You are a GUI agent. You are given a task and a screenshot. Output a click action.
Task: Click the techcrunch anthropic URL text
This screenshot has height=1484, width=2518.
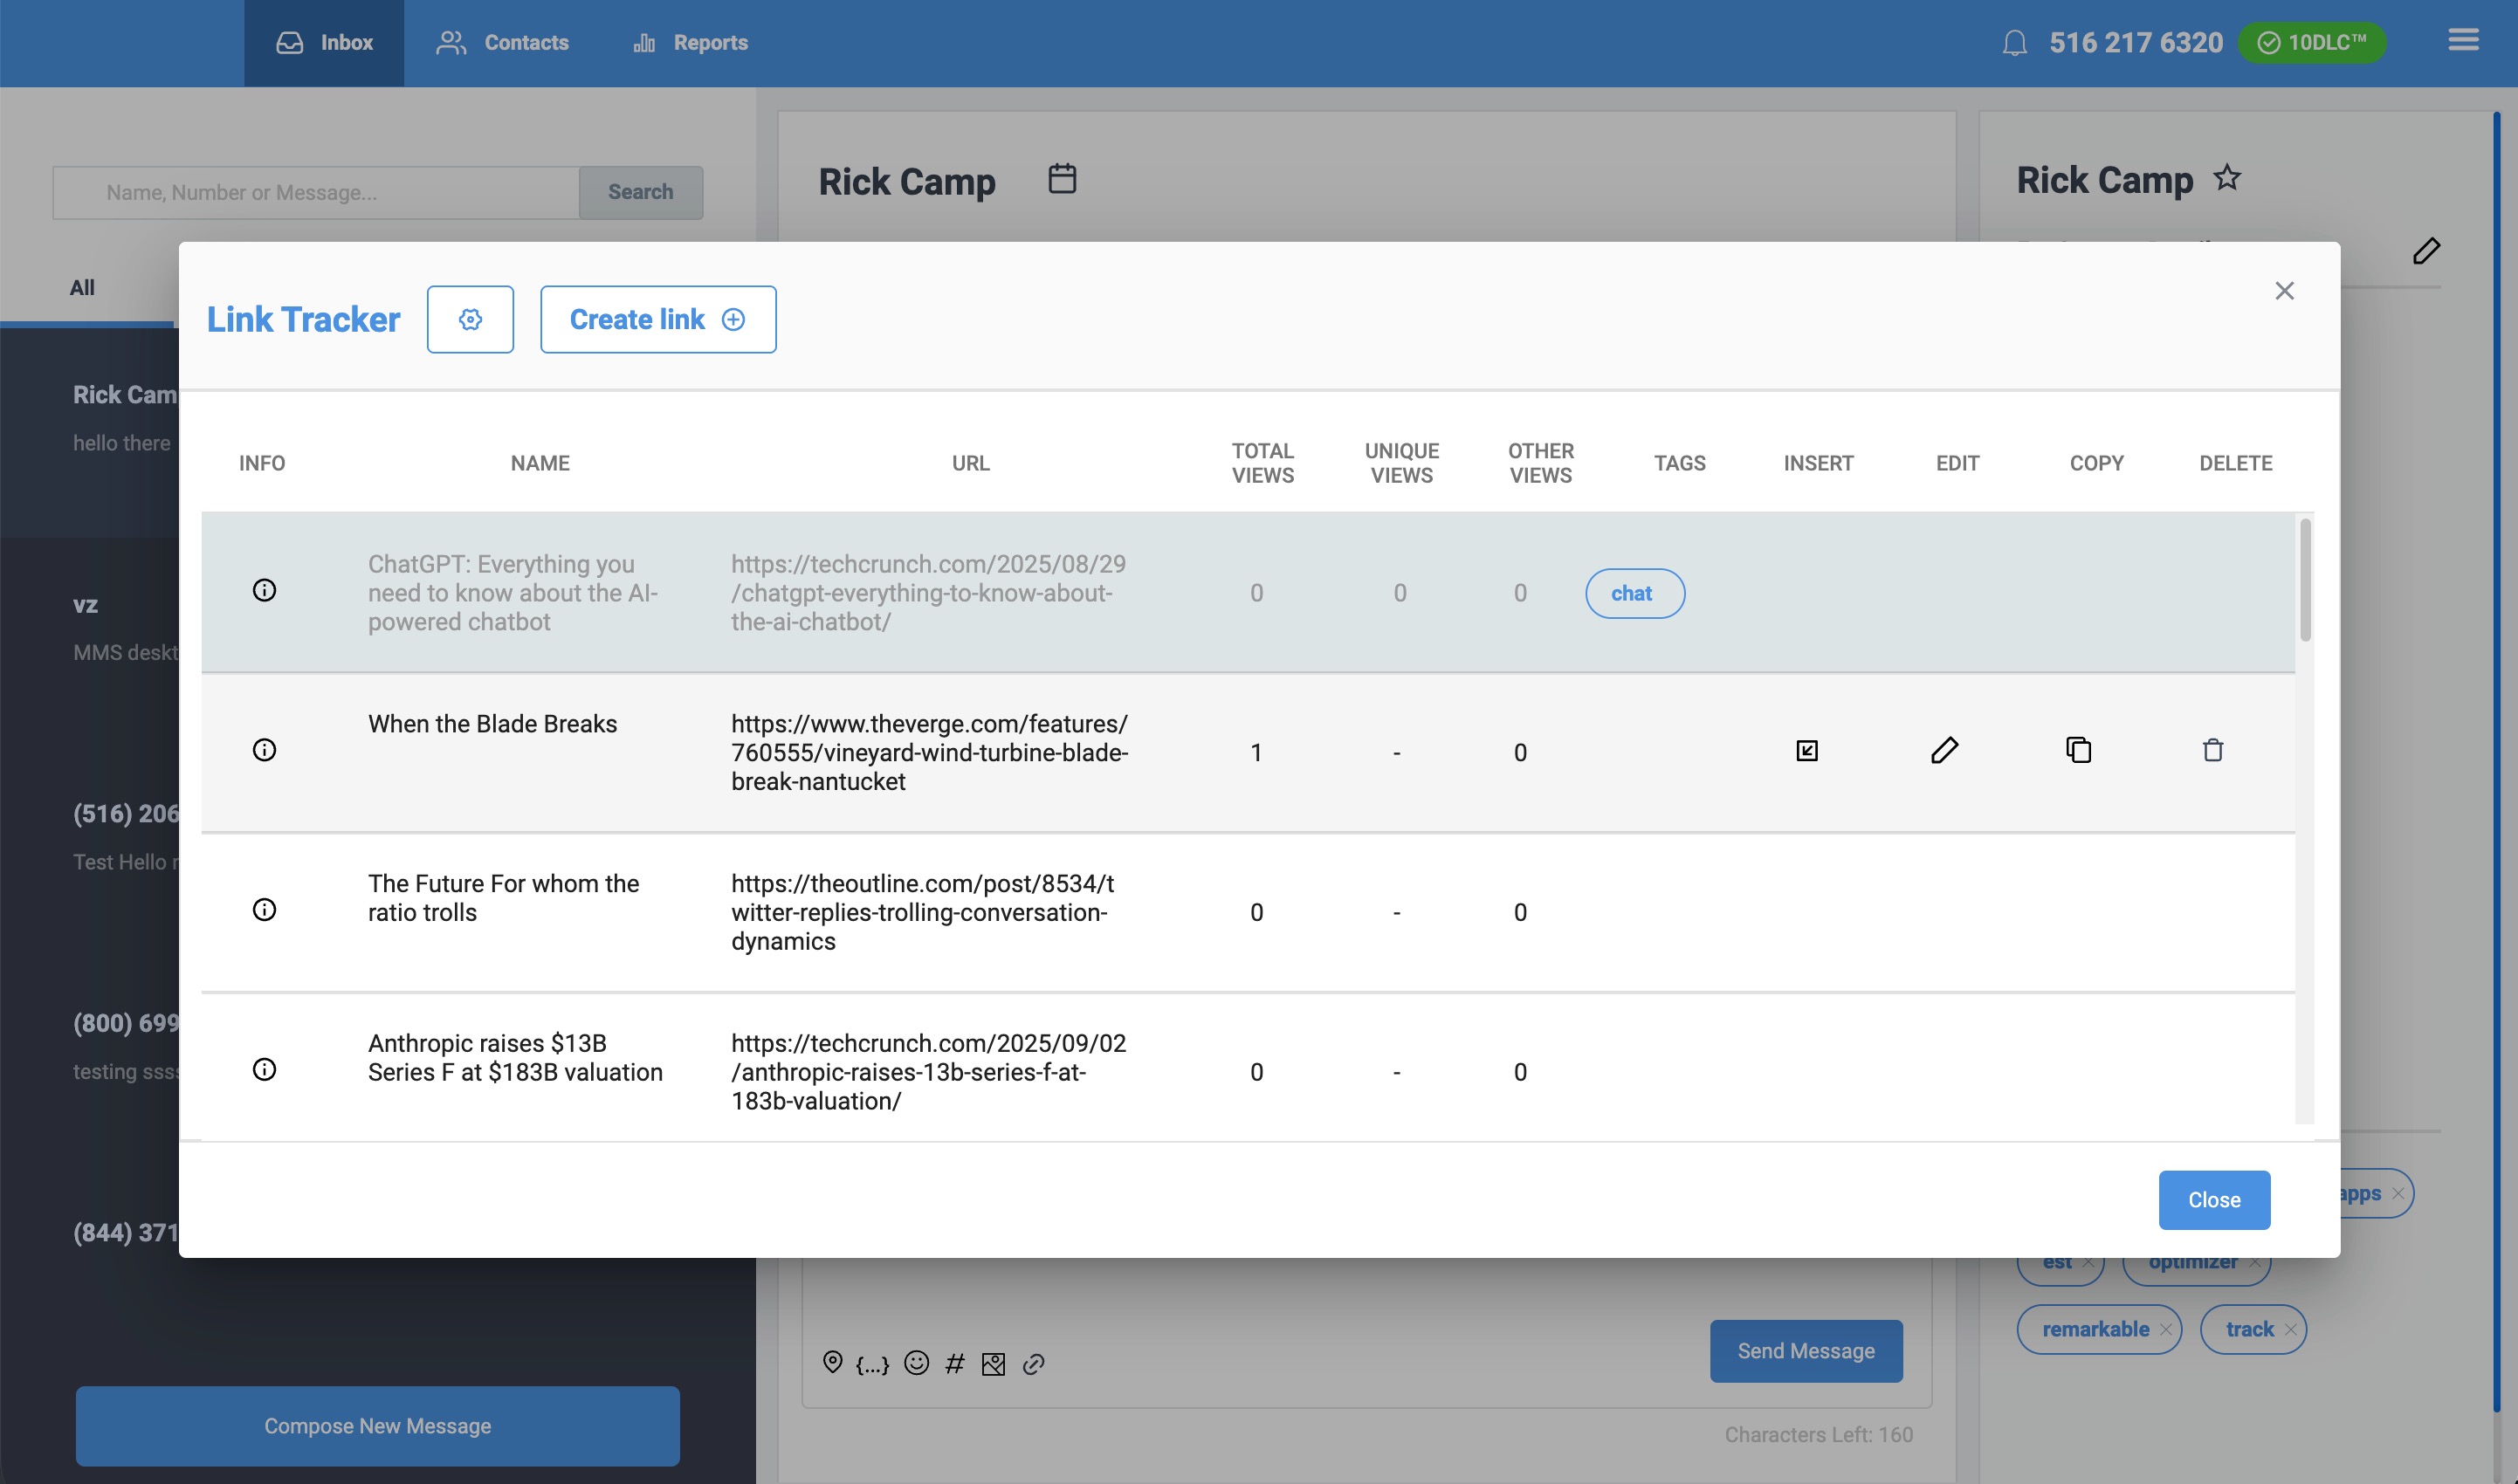click(x=928, y=1072)
